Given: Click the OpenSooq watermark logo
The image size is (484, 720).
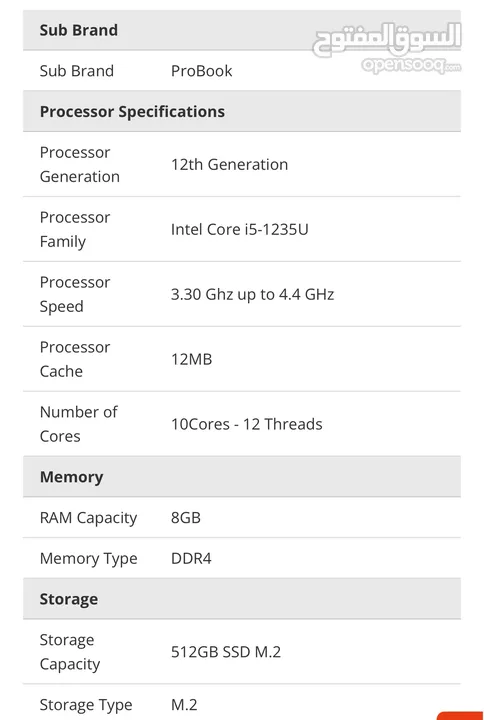Looking at the screenshot, I should (x=387, y=48).
